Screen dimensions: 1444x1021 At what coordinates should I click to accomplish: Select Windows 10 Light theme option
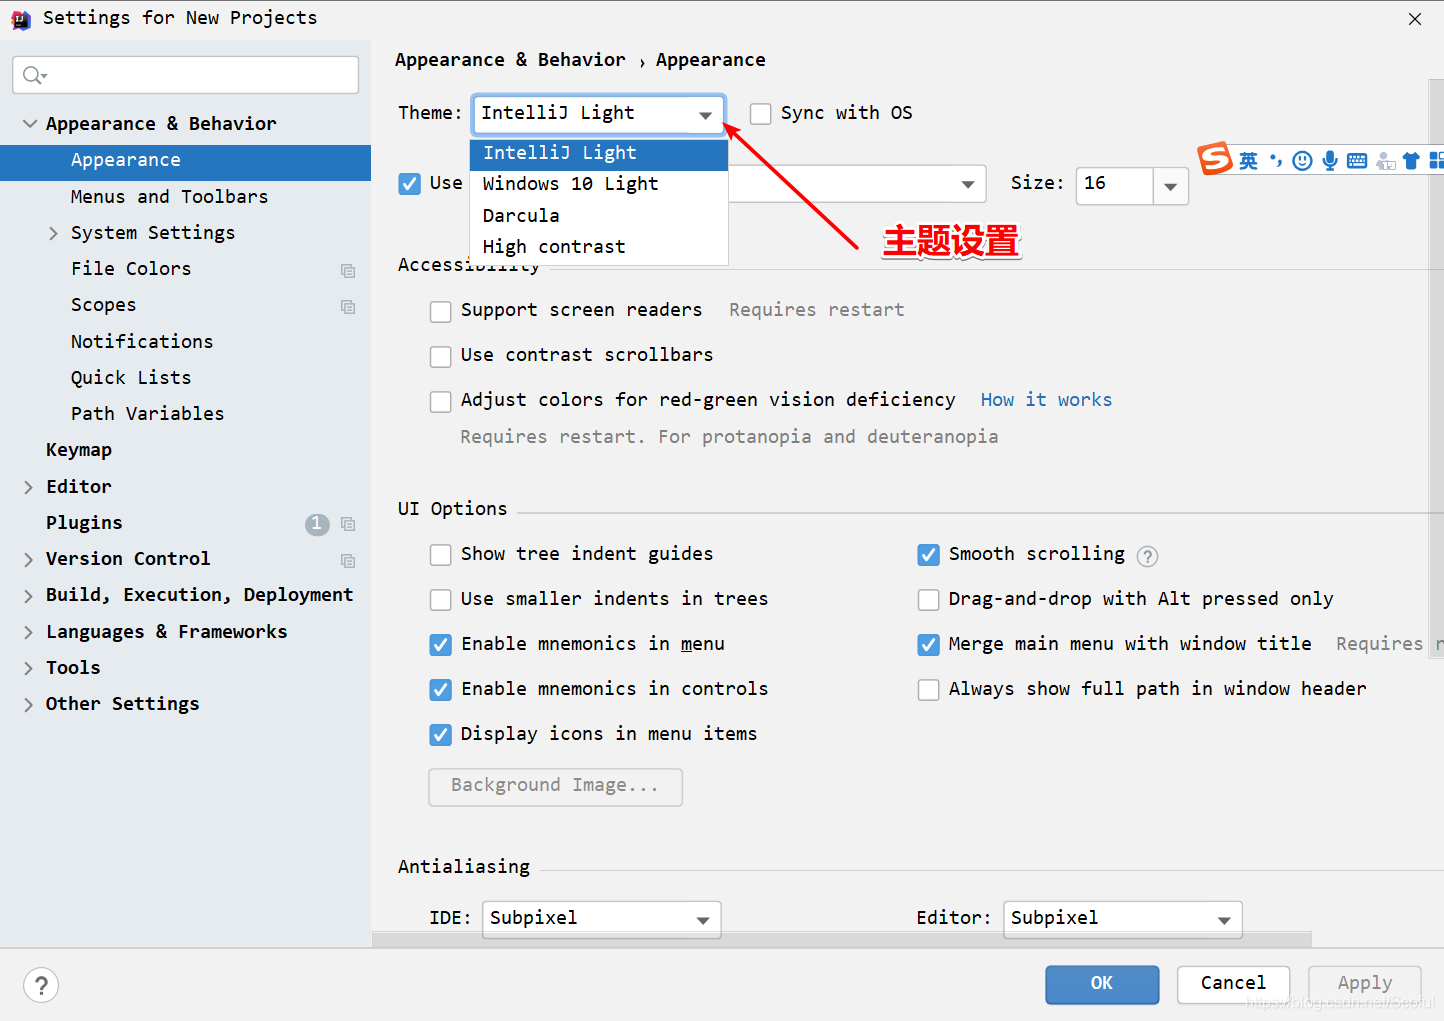(x=599, y=184)
